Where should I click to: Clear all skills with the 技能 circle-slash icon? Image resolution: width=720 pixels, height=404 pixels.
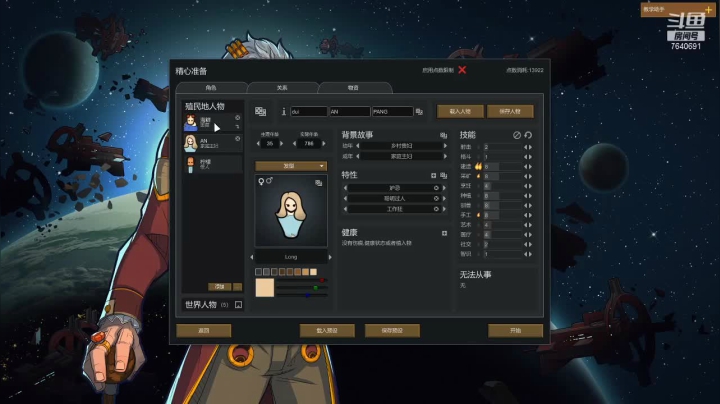517,135
